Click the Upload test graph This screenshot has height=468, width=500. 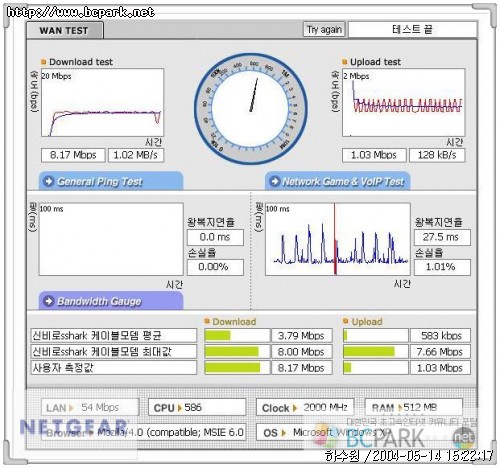point(403,102)
